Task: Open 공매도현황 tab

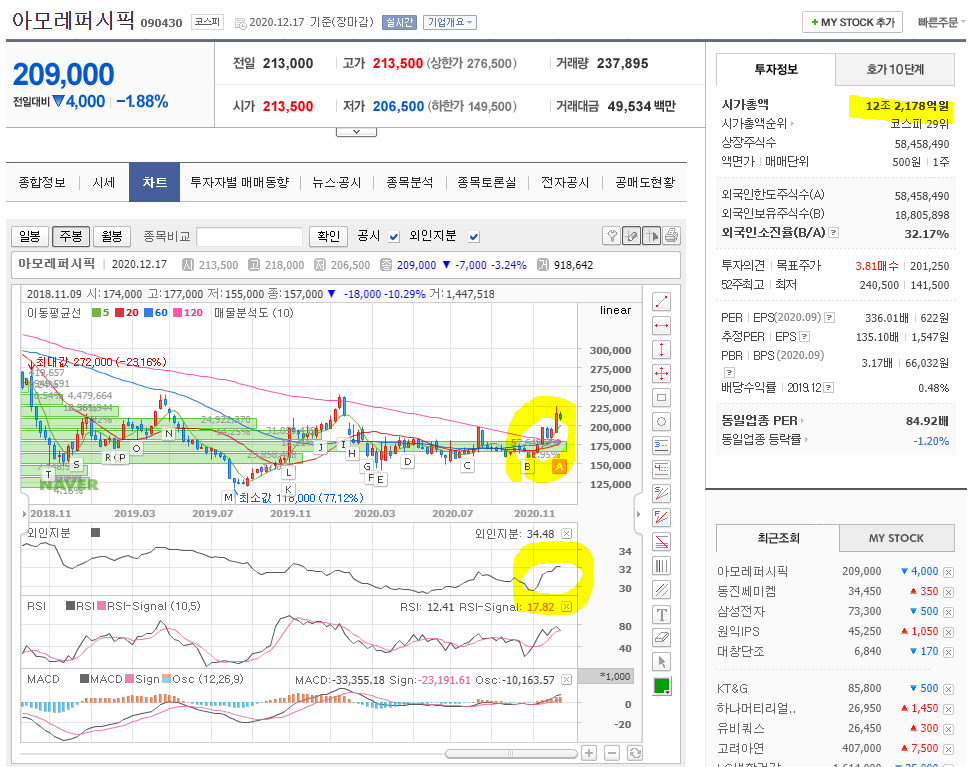Action: [x=645, y=182]
